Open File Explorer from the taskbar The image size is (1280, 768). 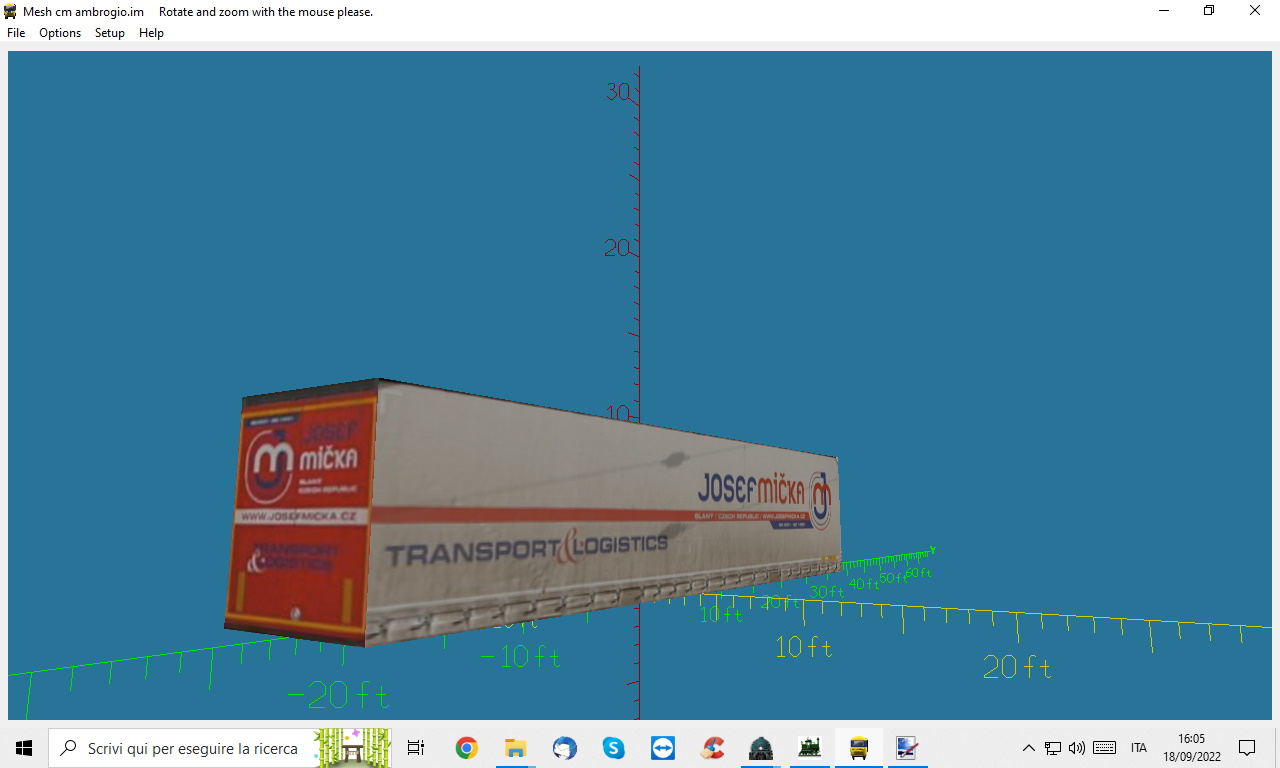coord(515,748)
